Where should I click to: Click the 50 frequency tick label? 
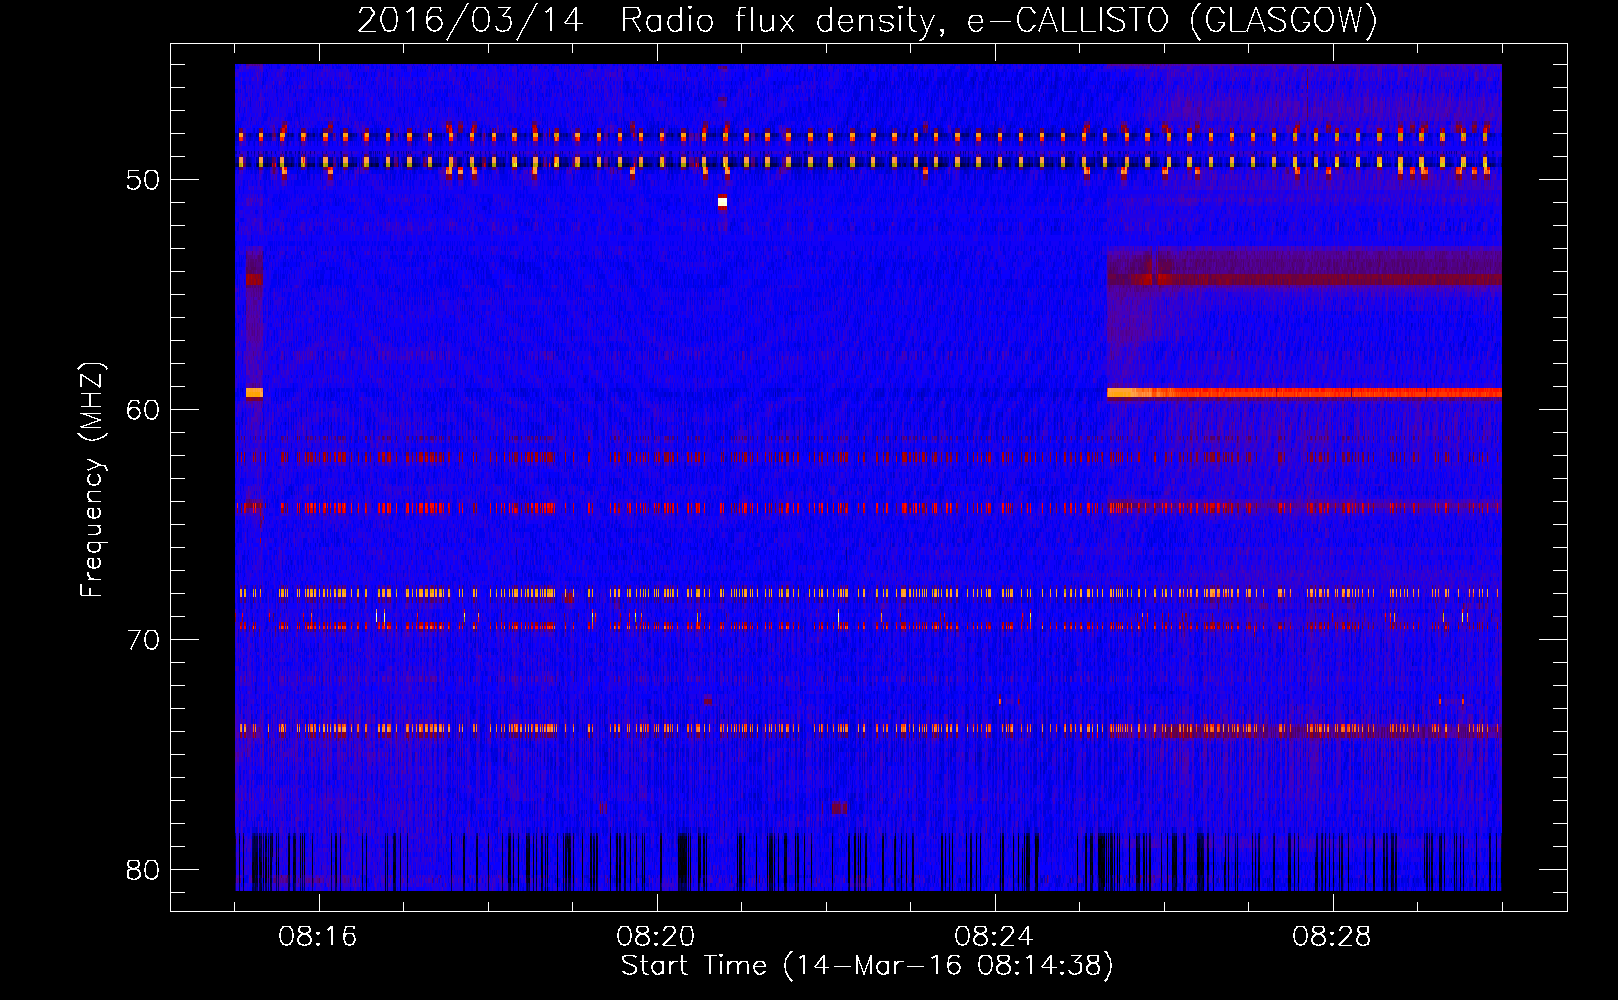[x=143, y=181]
